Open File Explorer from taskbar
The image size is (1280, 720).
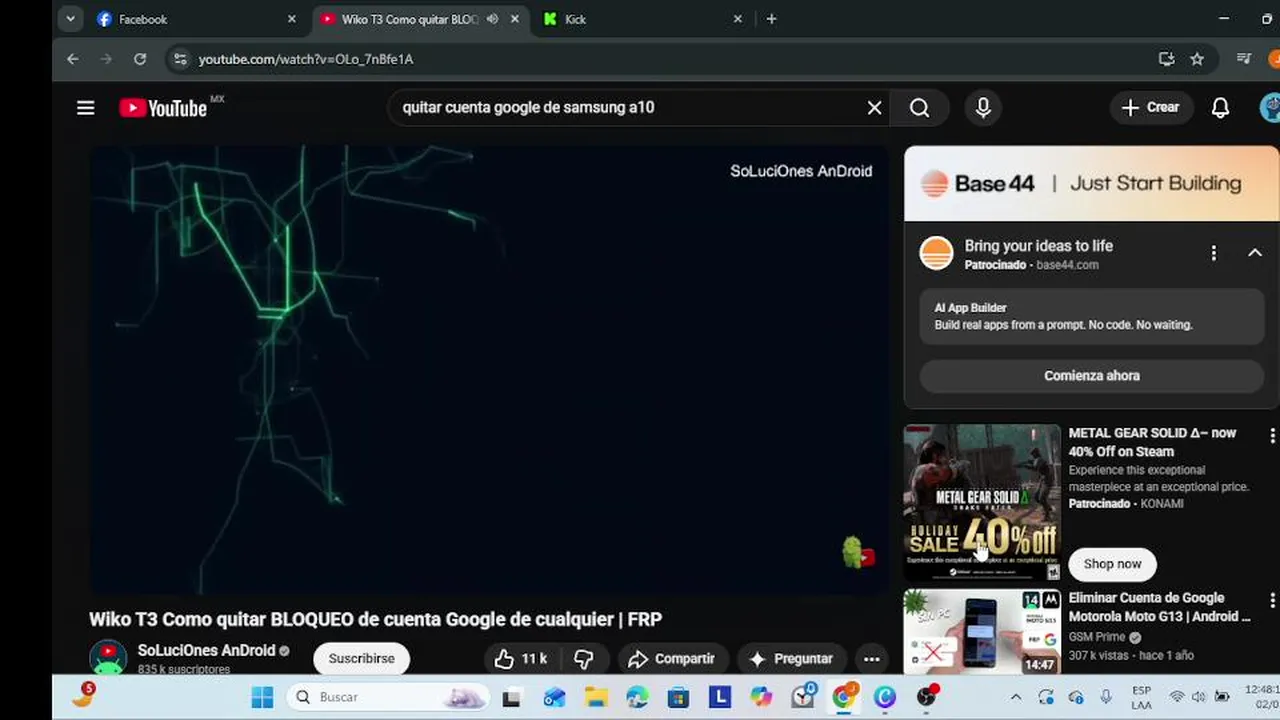tap(596, 697)
